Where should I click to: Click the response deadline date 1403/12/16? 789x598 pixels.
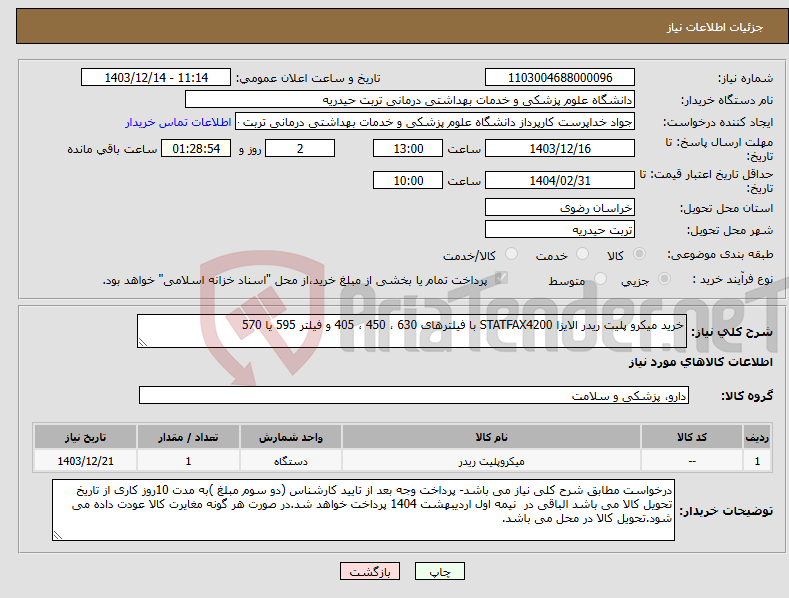pos(560,148)
